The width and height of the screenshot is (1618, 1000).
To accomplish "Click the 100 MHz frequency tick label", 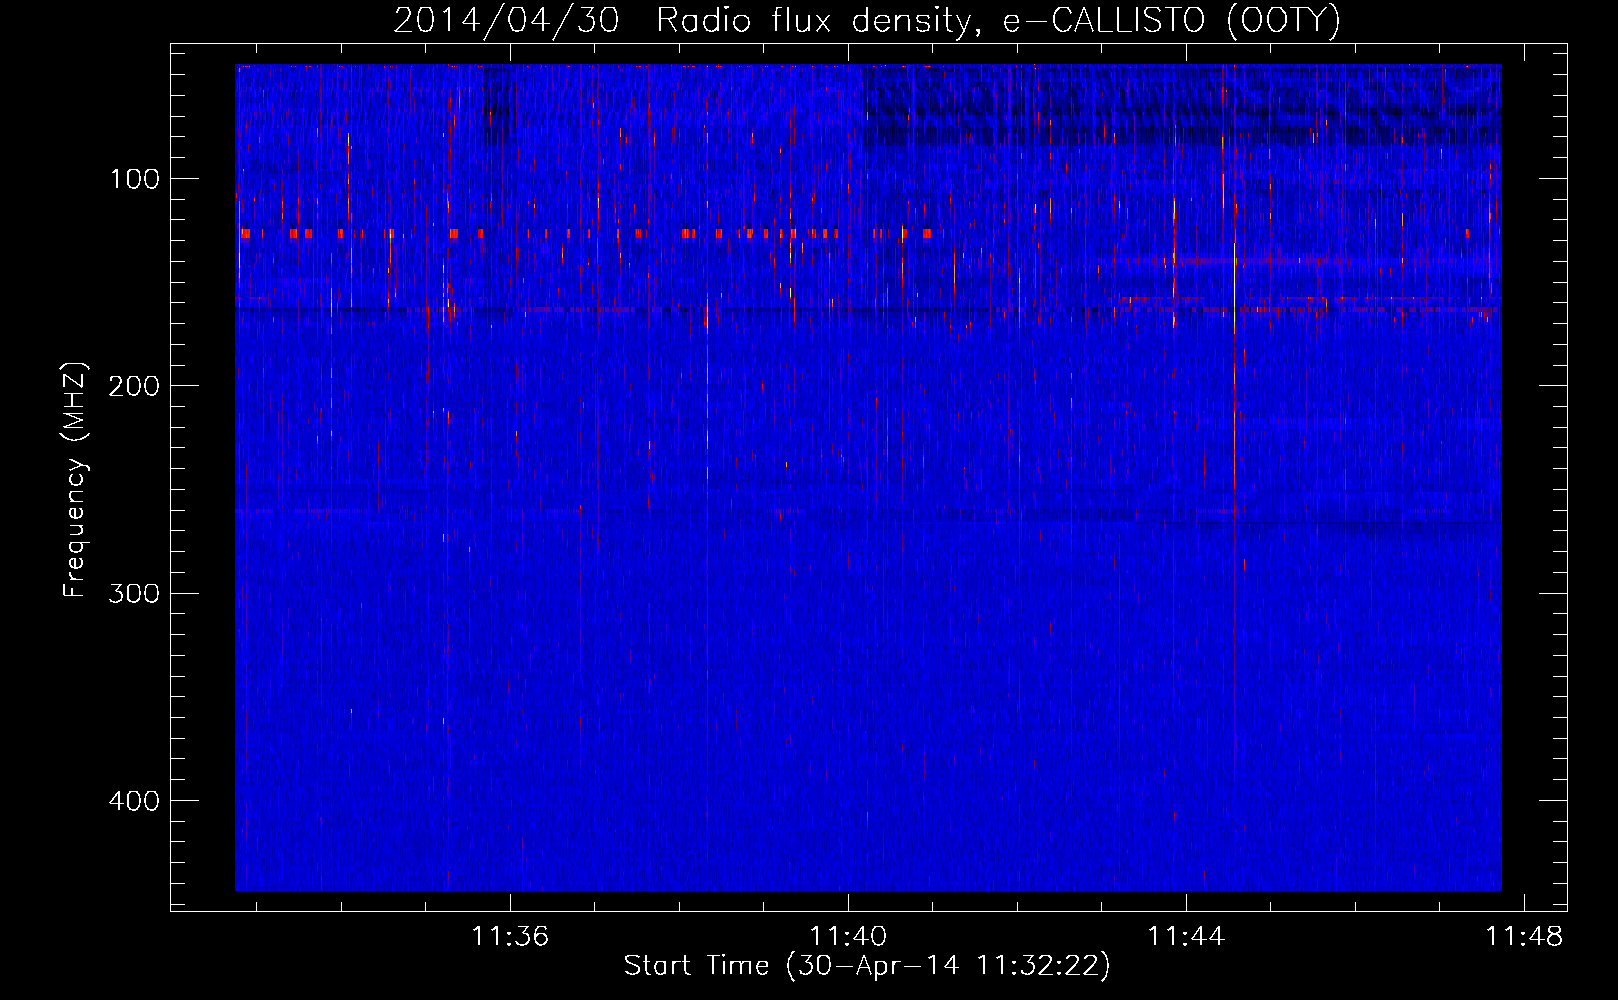I will point(135,179).
